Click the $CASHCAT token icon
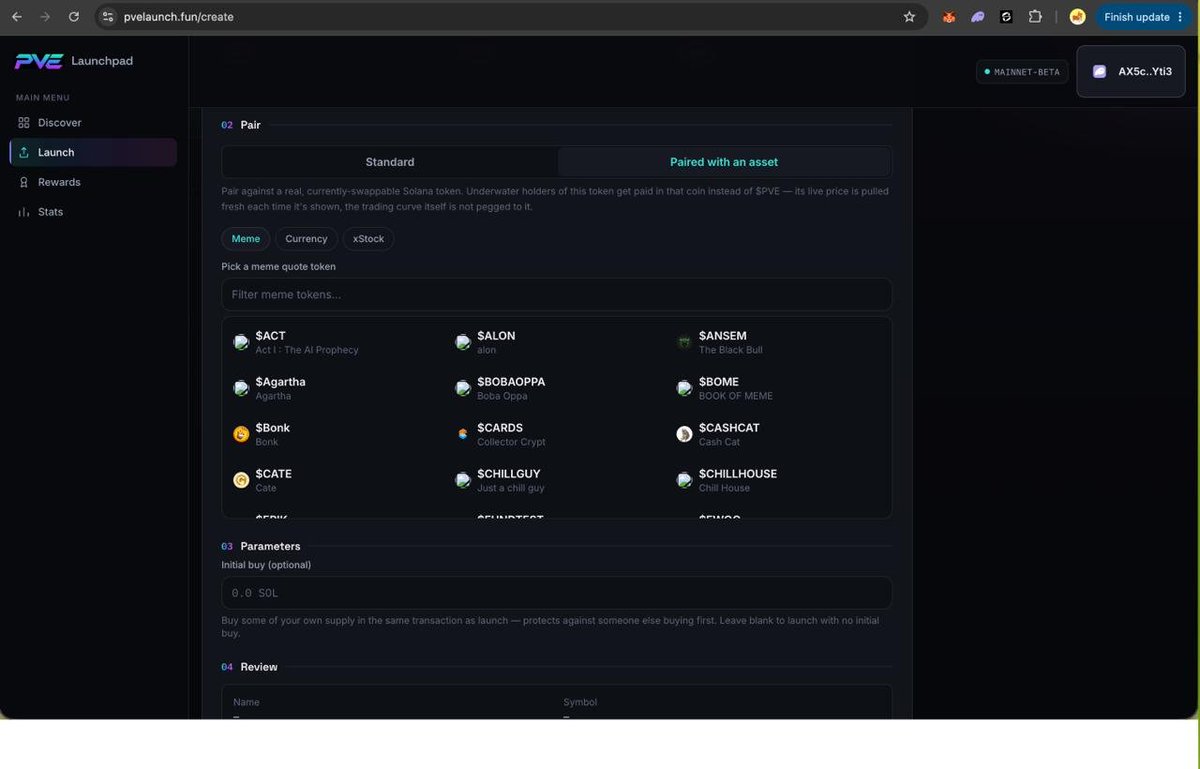The height and width of the screenshot is (769, 1200). coord(684,434)
